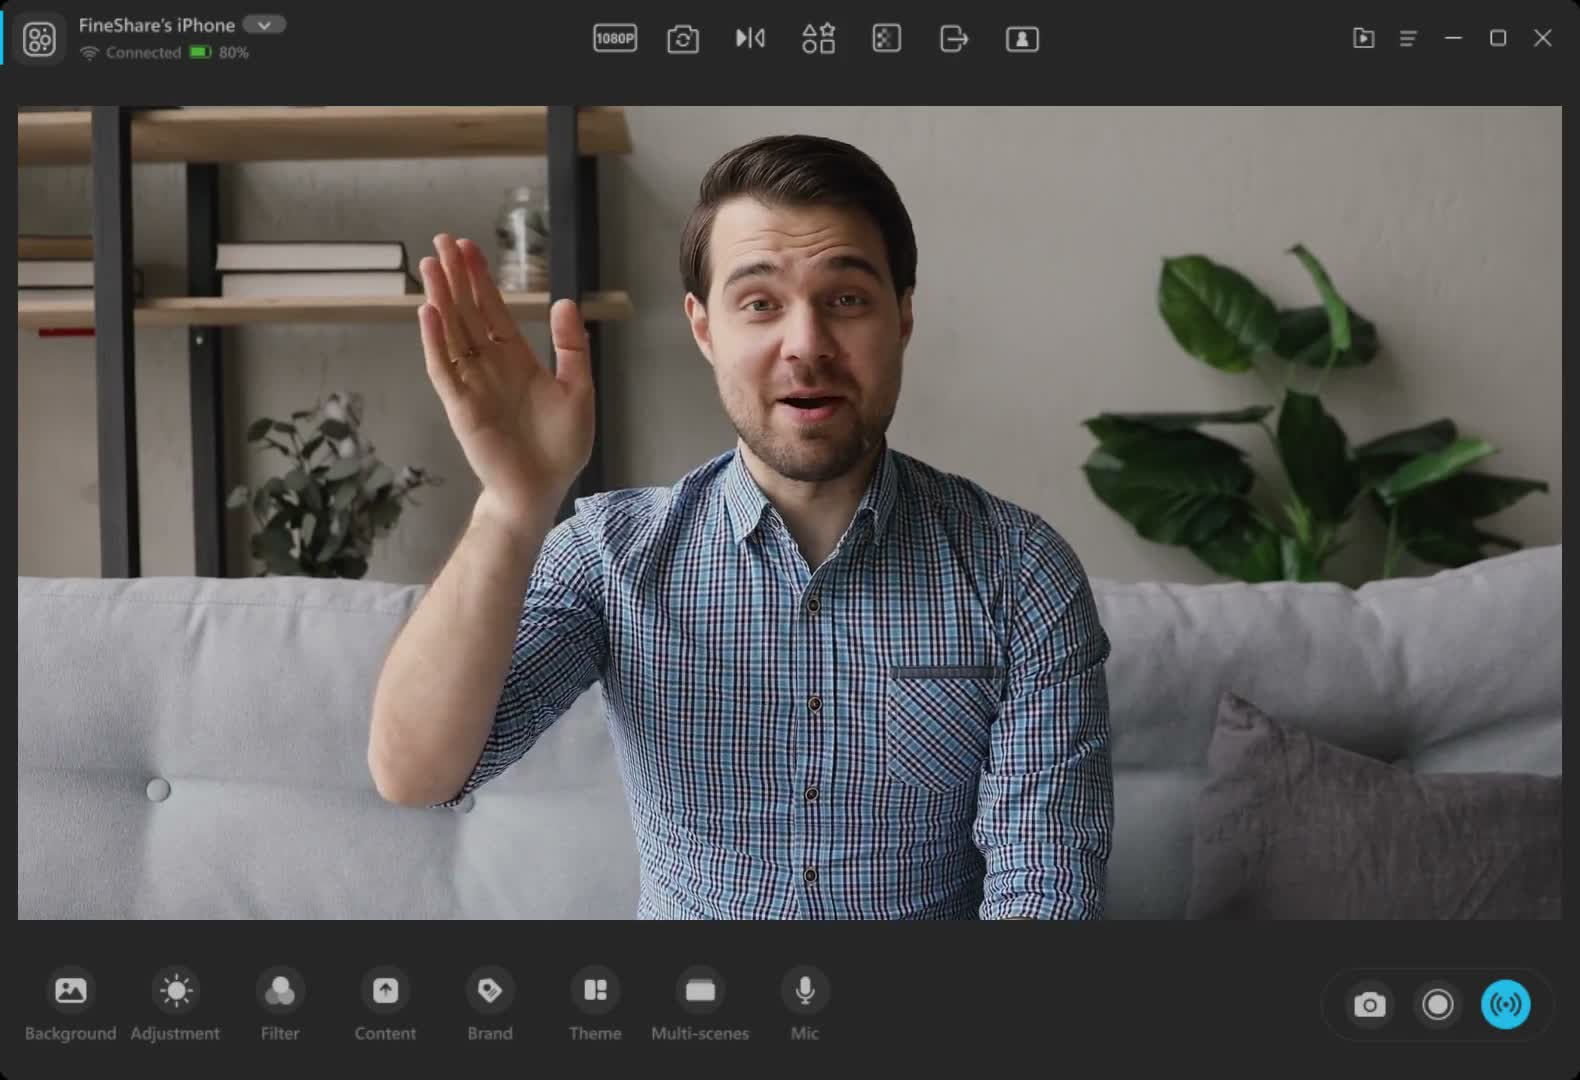Click the Connected Wi-Fi status indicator

point(130,52)
